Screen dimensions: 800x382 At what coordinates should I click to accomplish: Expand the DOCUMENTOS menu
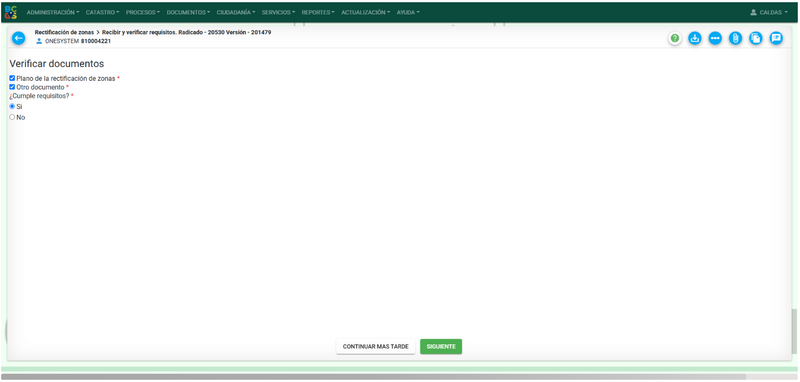[188, 12]
